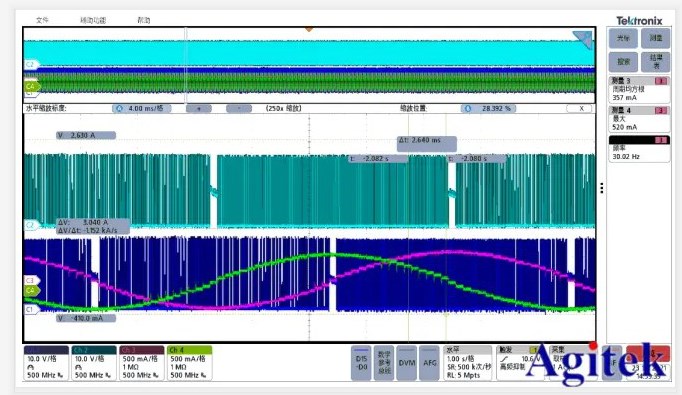The image size is (682, 395).
Task: Click the V: -410.0 mA cursor readout
Action: click(86, 318)
